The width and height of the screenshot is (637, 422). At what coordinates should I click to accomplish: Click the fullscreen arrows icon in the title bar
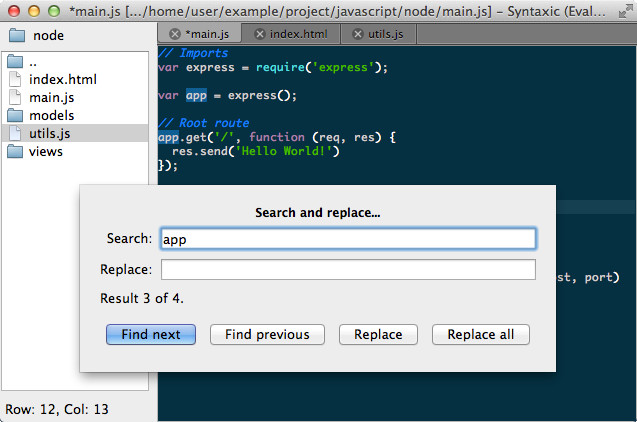coord(625,11)
